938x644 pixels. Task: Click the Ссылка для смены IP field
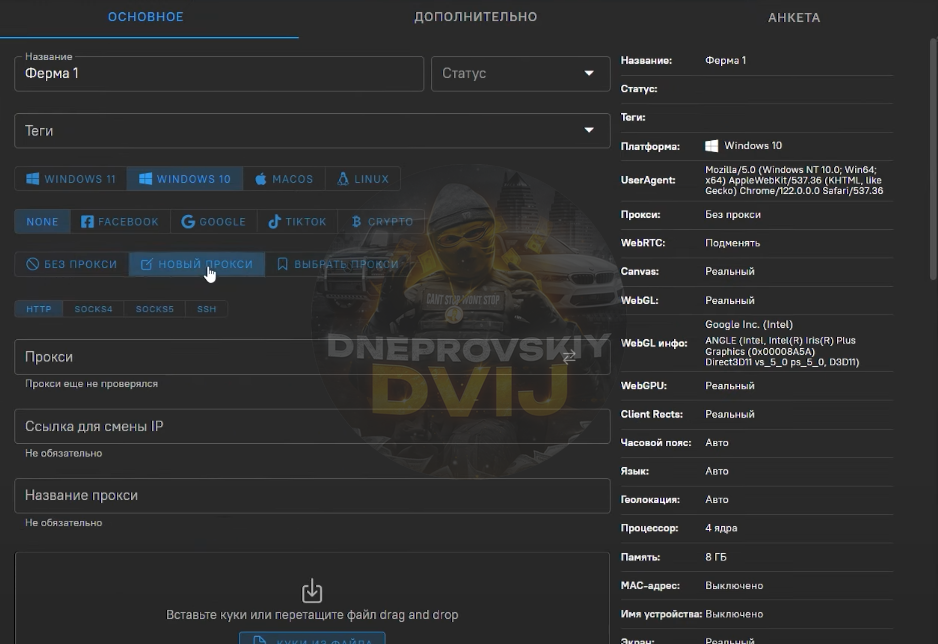tap(312, 426)
